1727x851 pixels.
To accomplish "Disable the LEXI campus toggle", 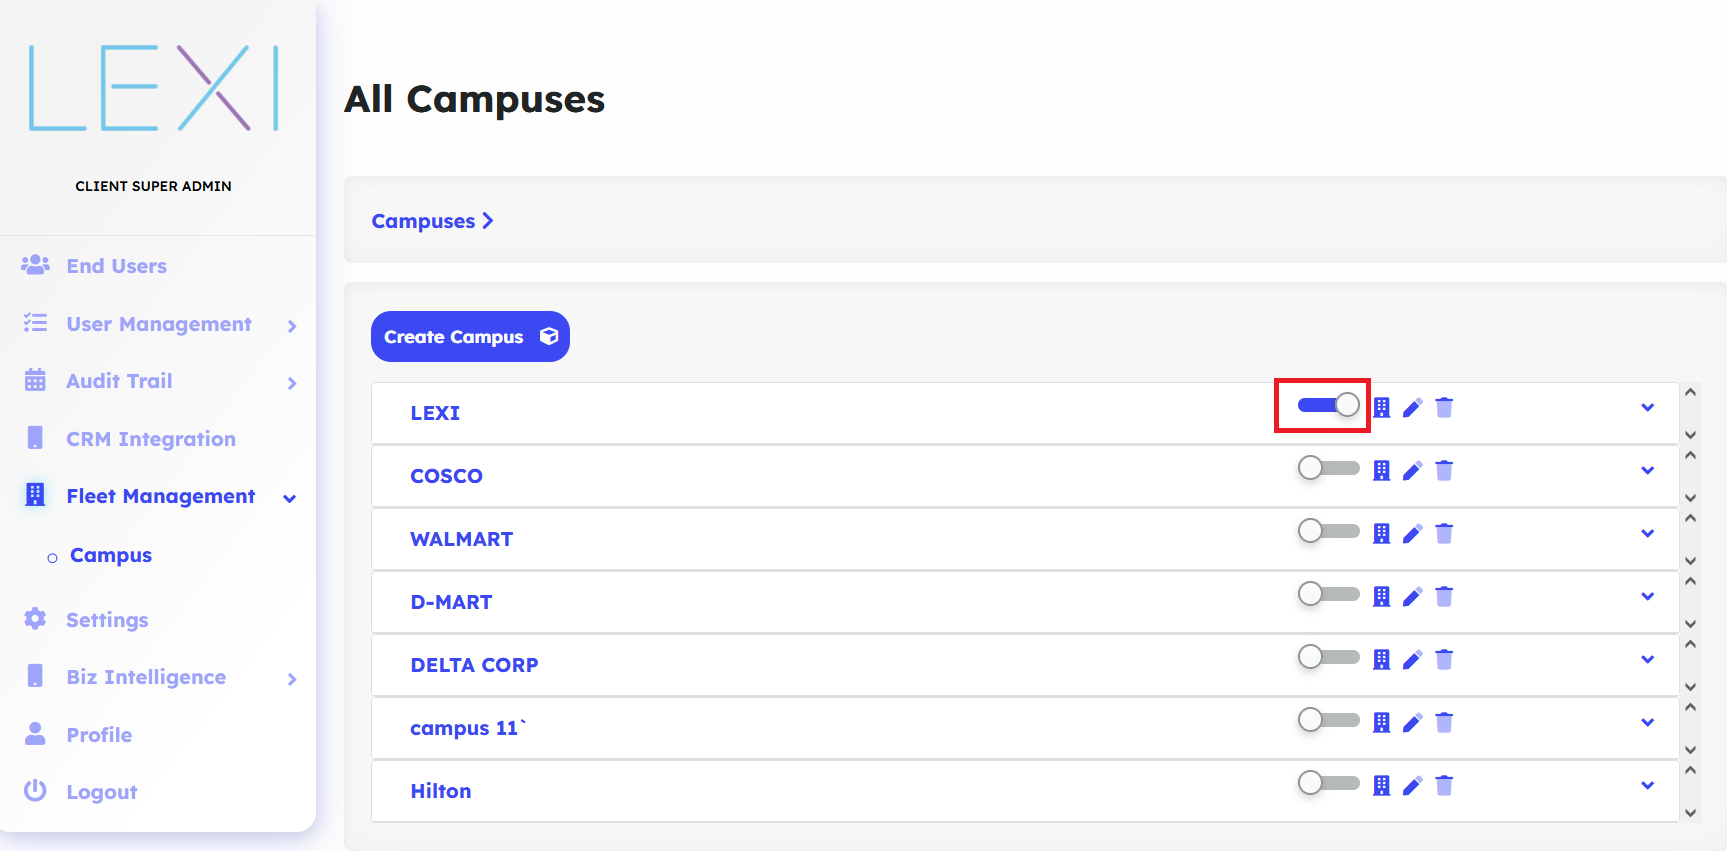I will tap(1328, 405).
